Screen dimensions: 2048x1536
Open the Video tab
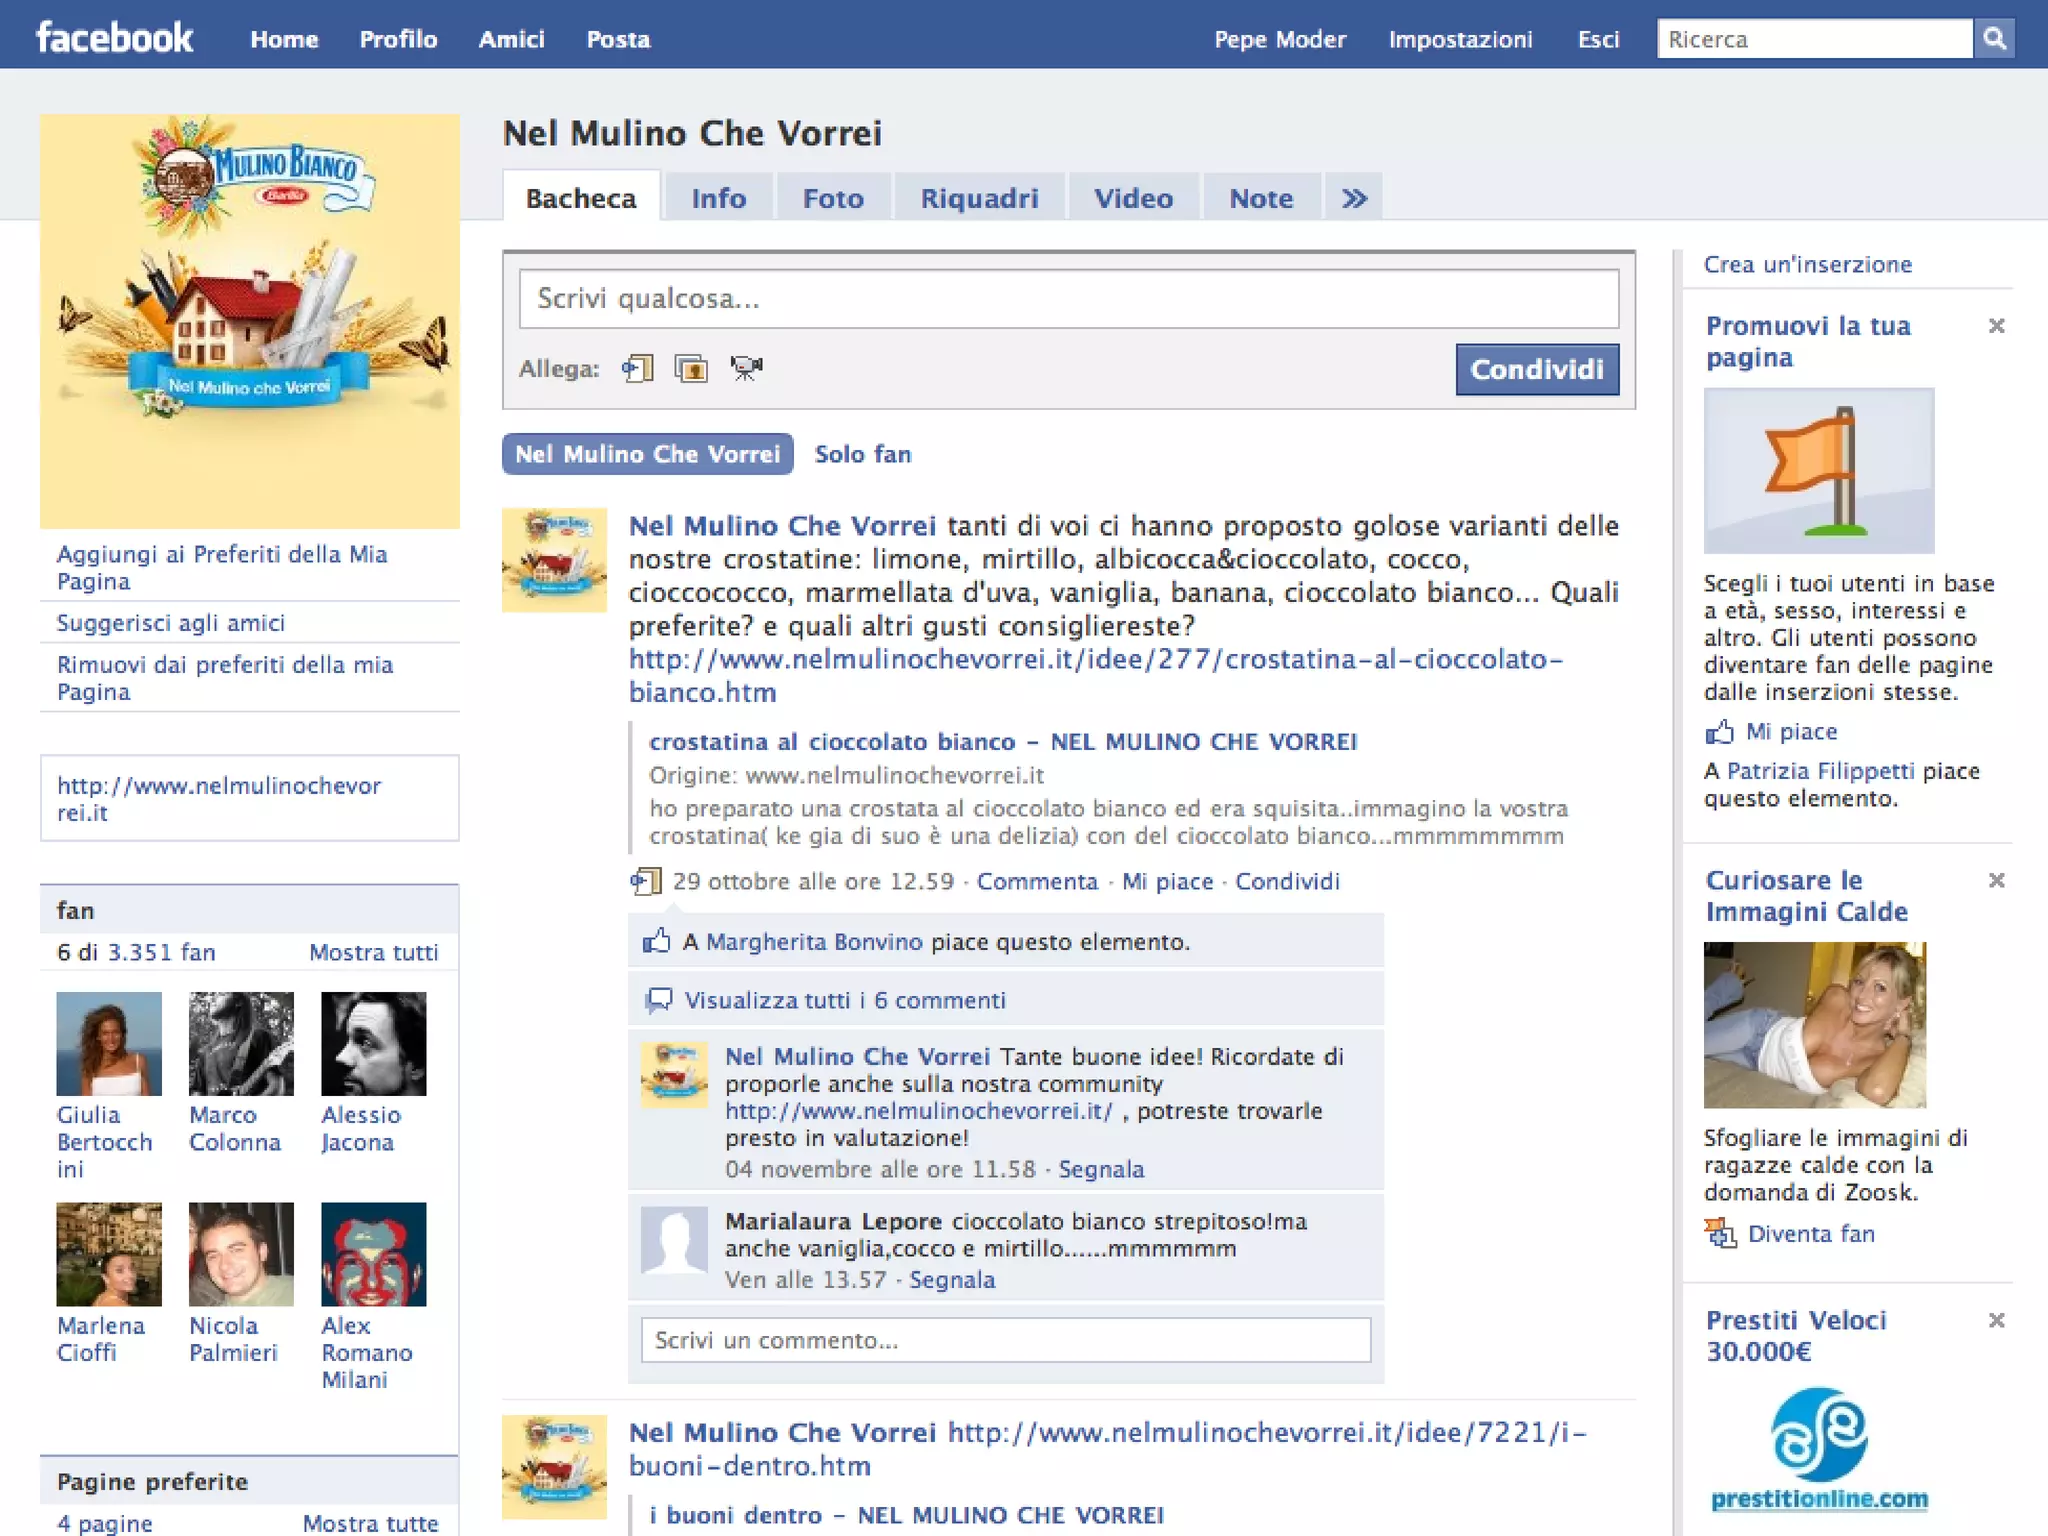(1133, 198)
